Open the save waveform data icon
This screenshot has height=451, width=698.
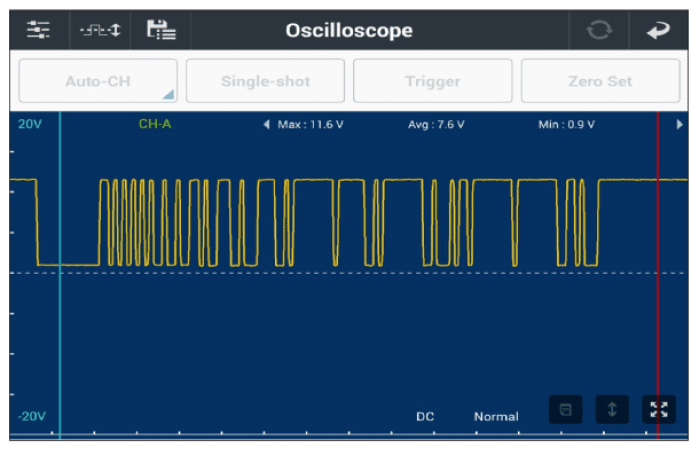click(160, 30)
